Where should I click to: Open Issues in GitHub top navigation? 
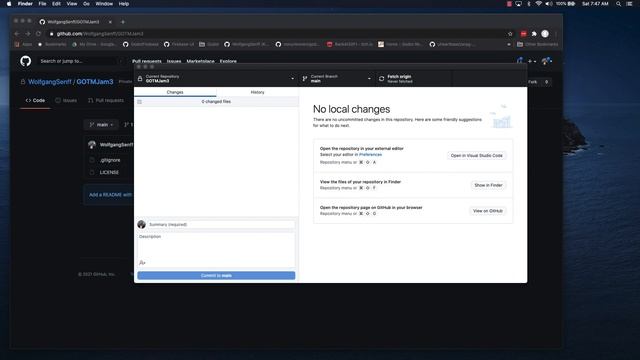(x=174, y=61)
